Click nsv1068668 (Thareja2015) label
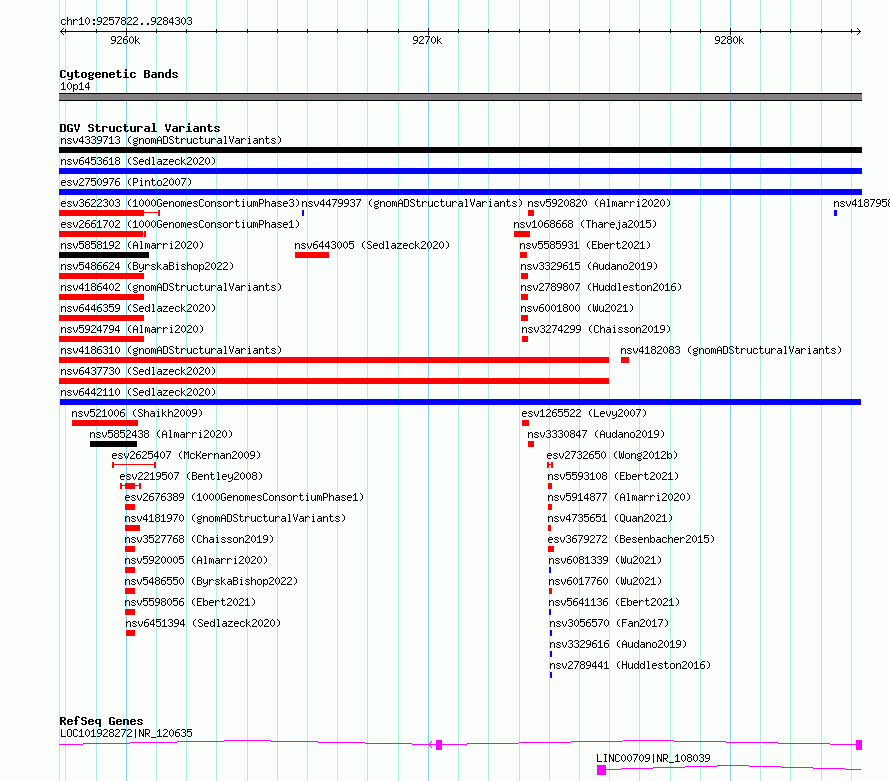Viewport: 890px width, 781px height. tap(585, 224)
